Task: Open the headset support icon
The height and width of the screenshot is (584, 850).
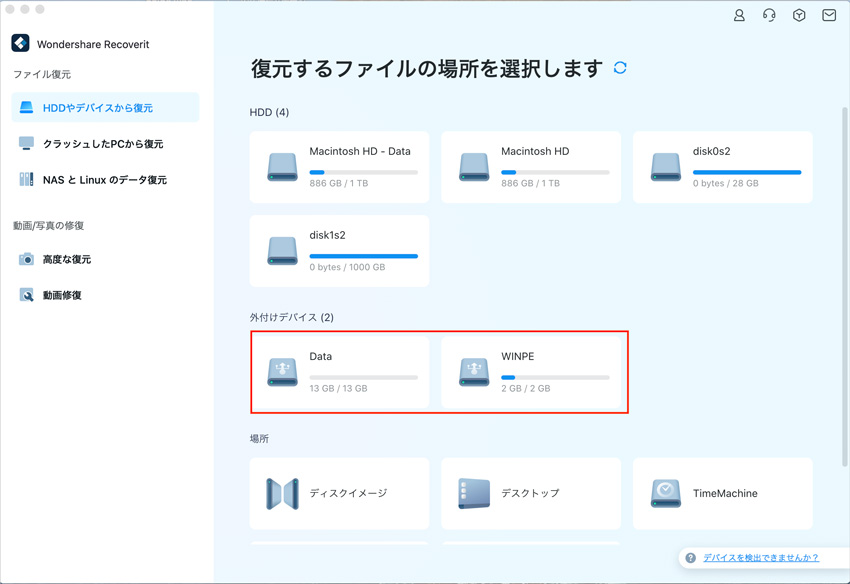Action: tap(769, 15)
